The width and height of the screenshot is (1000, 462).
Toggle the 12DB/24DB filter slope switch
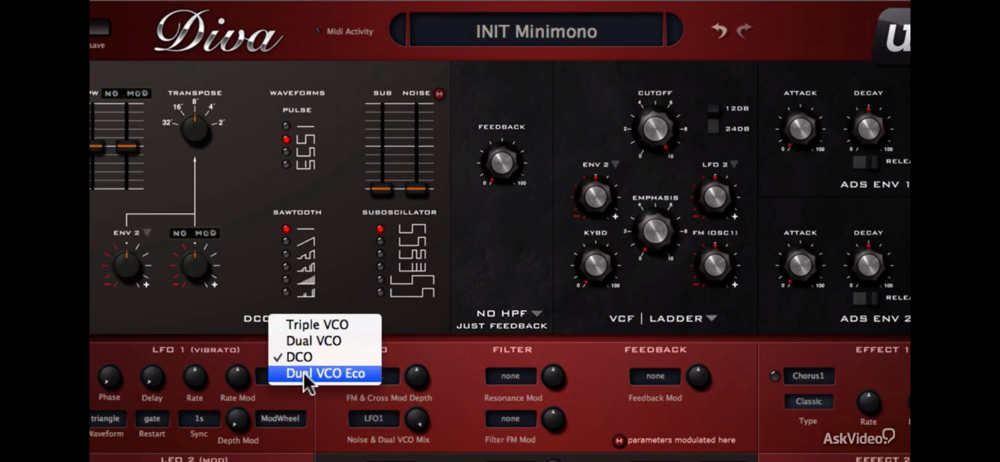713,119
